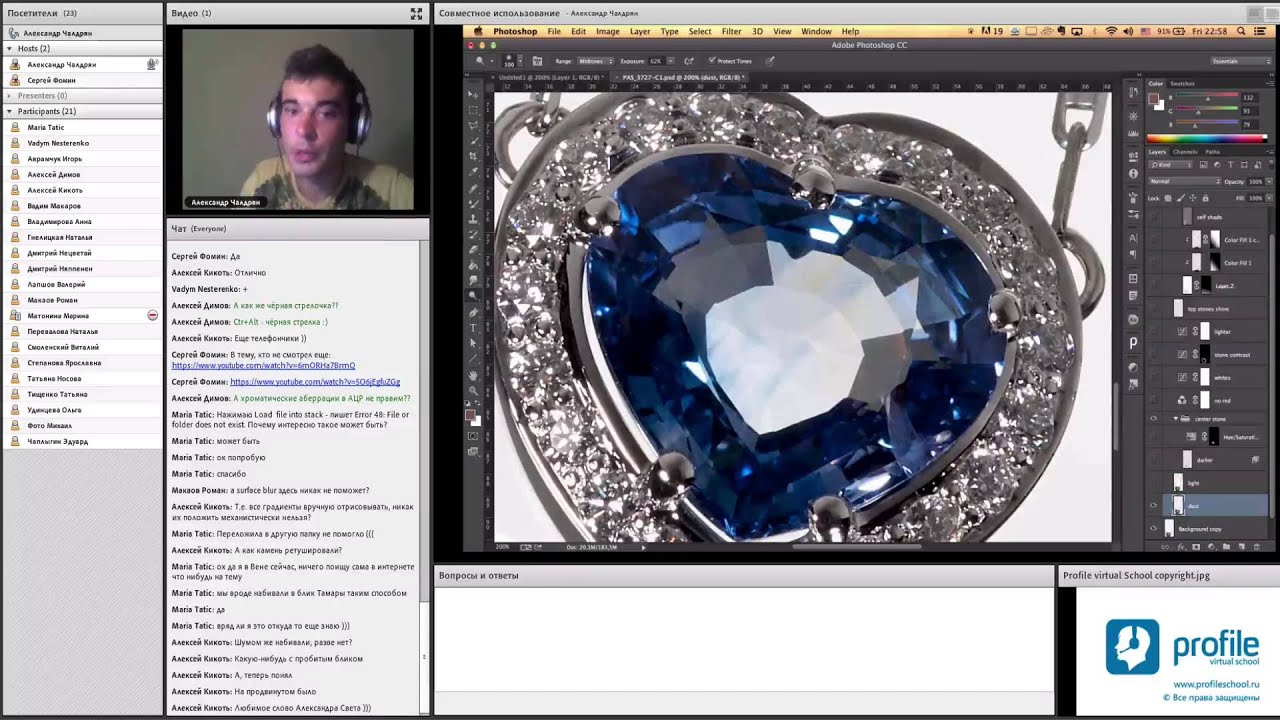Open the Range Midtones dropdown
1280x720 pixels.
coord(595,61)
